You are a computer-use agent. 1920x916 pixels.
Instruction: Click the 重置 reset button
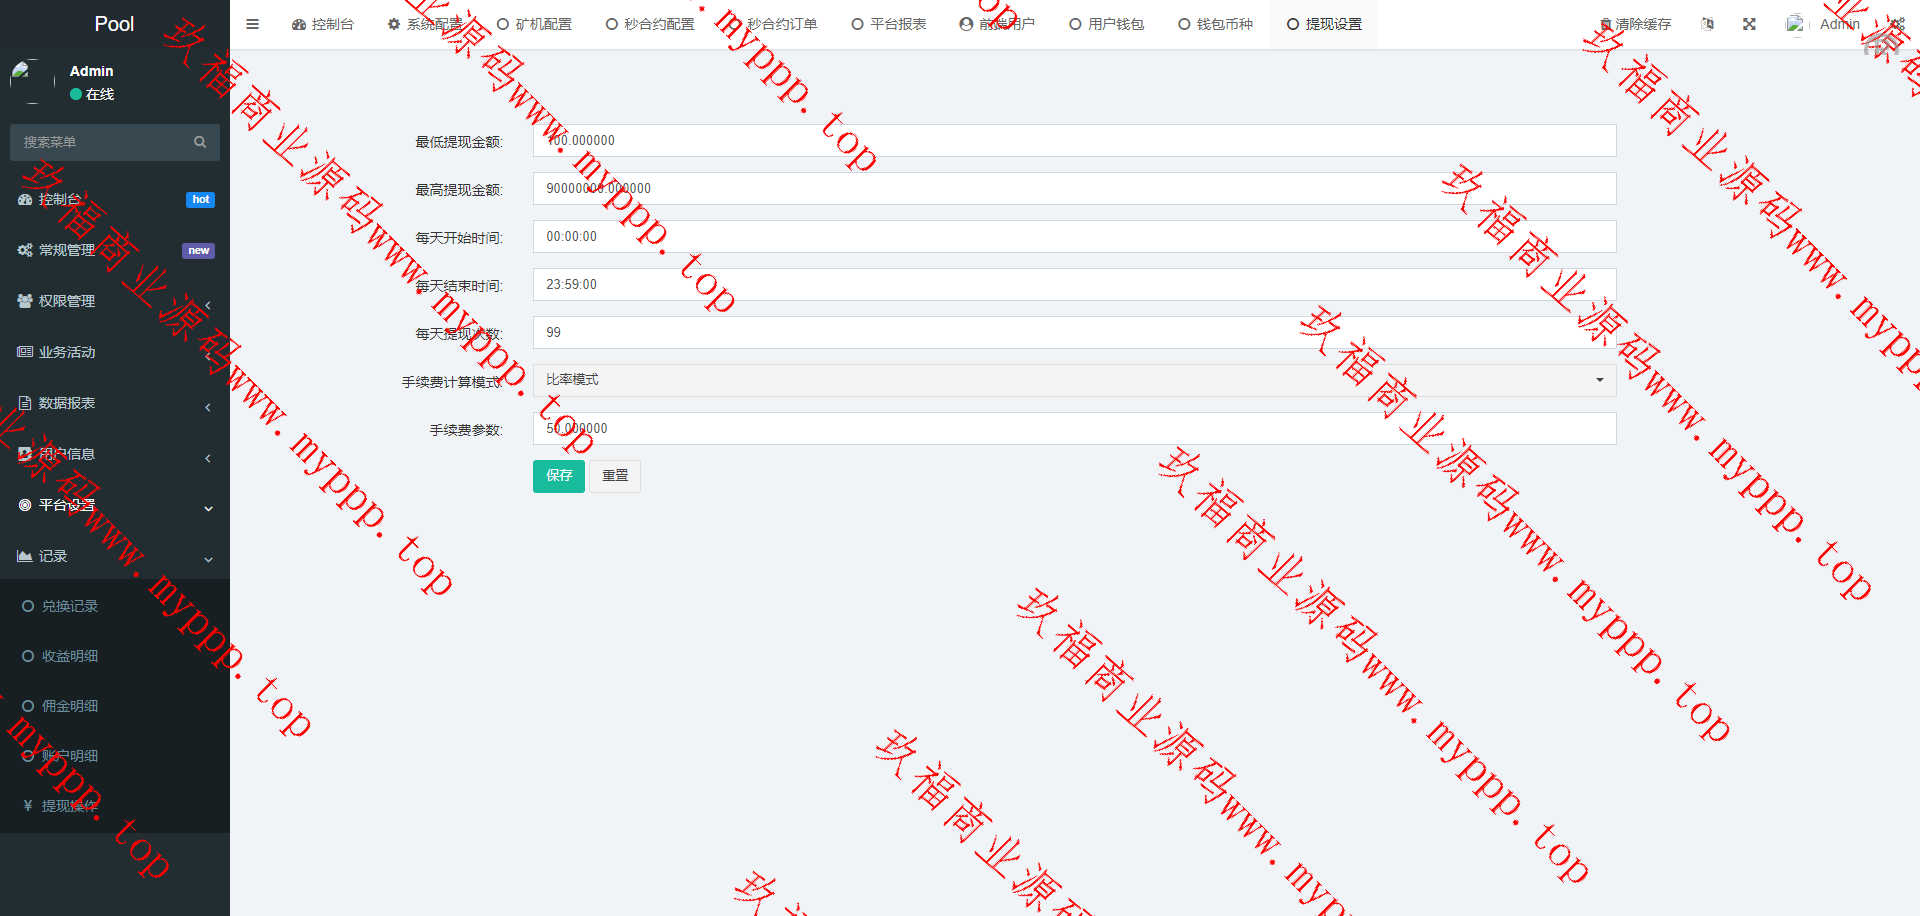click(x=615, y=476)
